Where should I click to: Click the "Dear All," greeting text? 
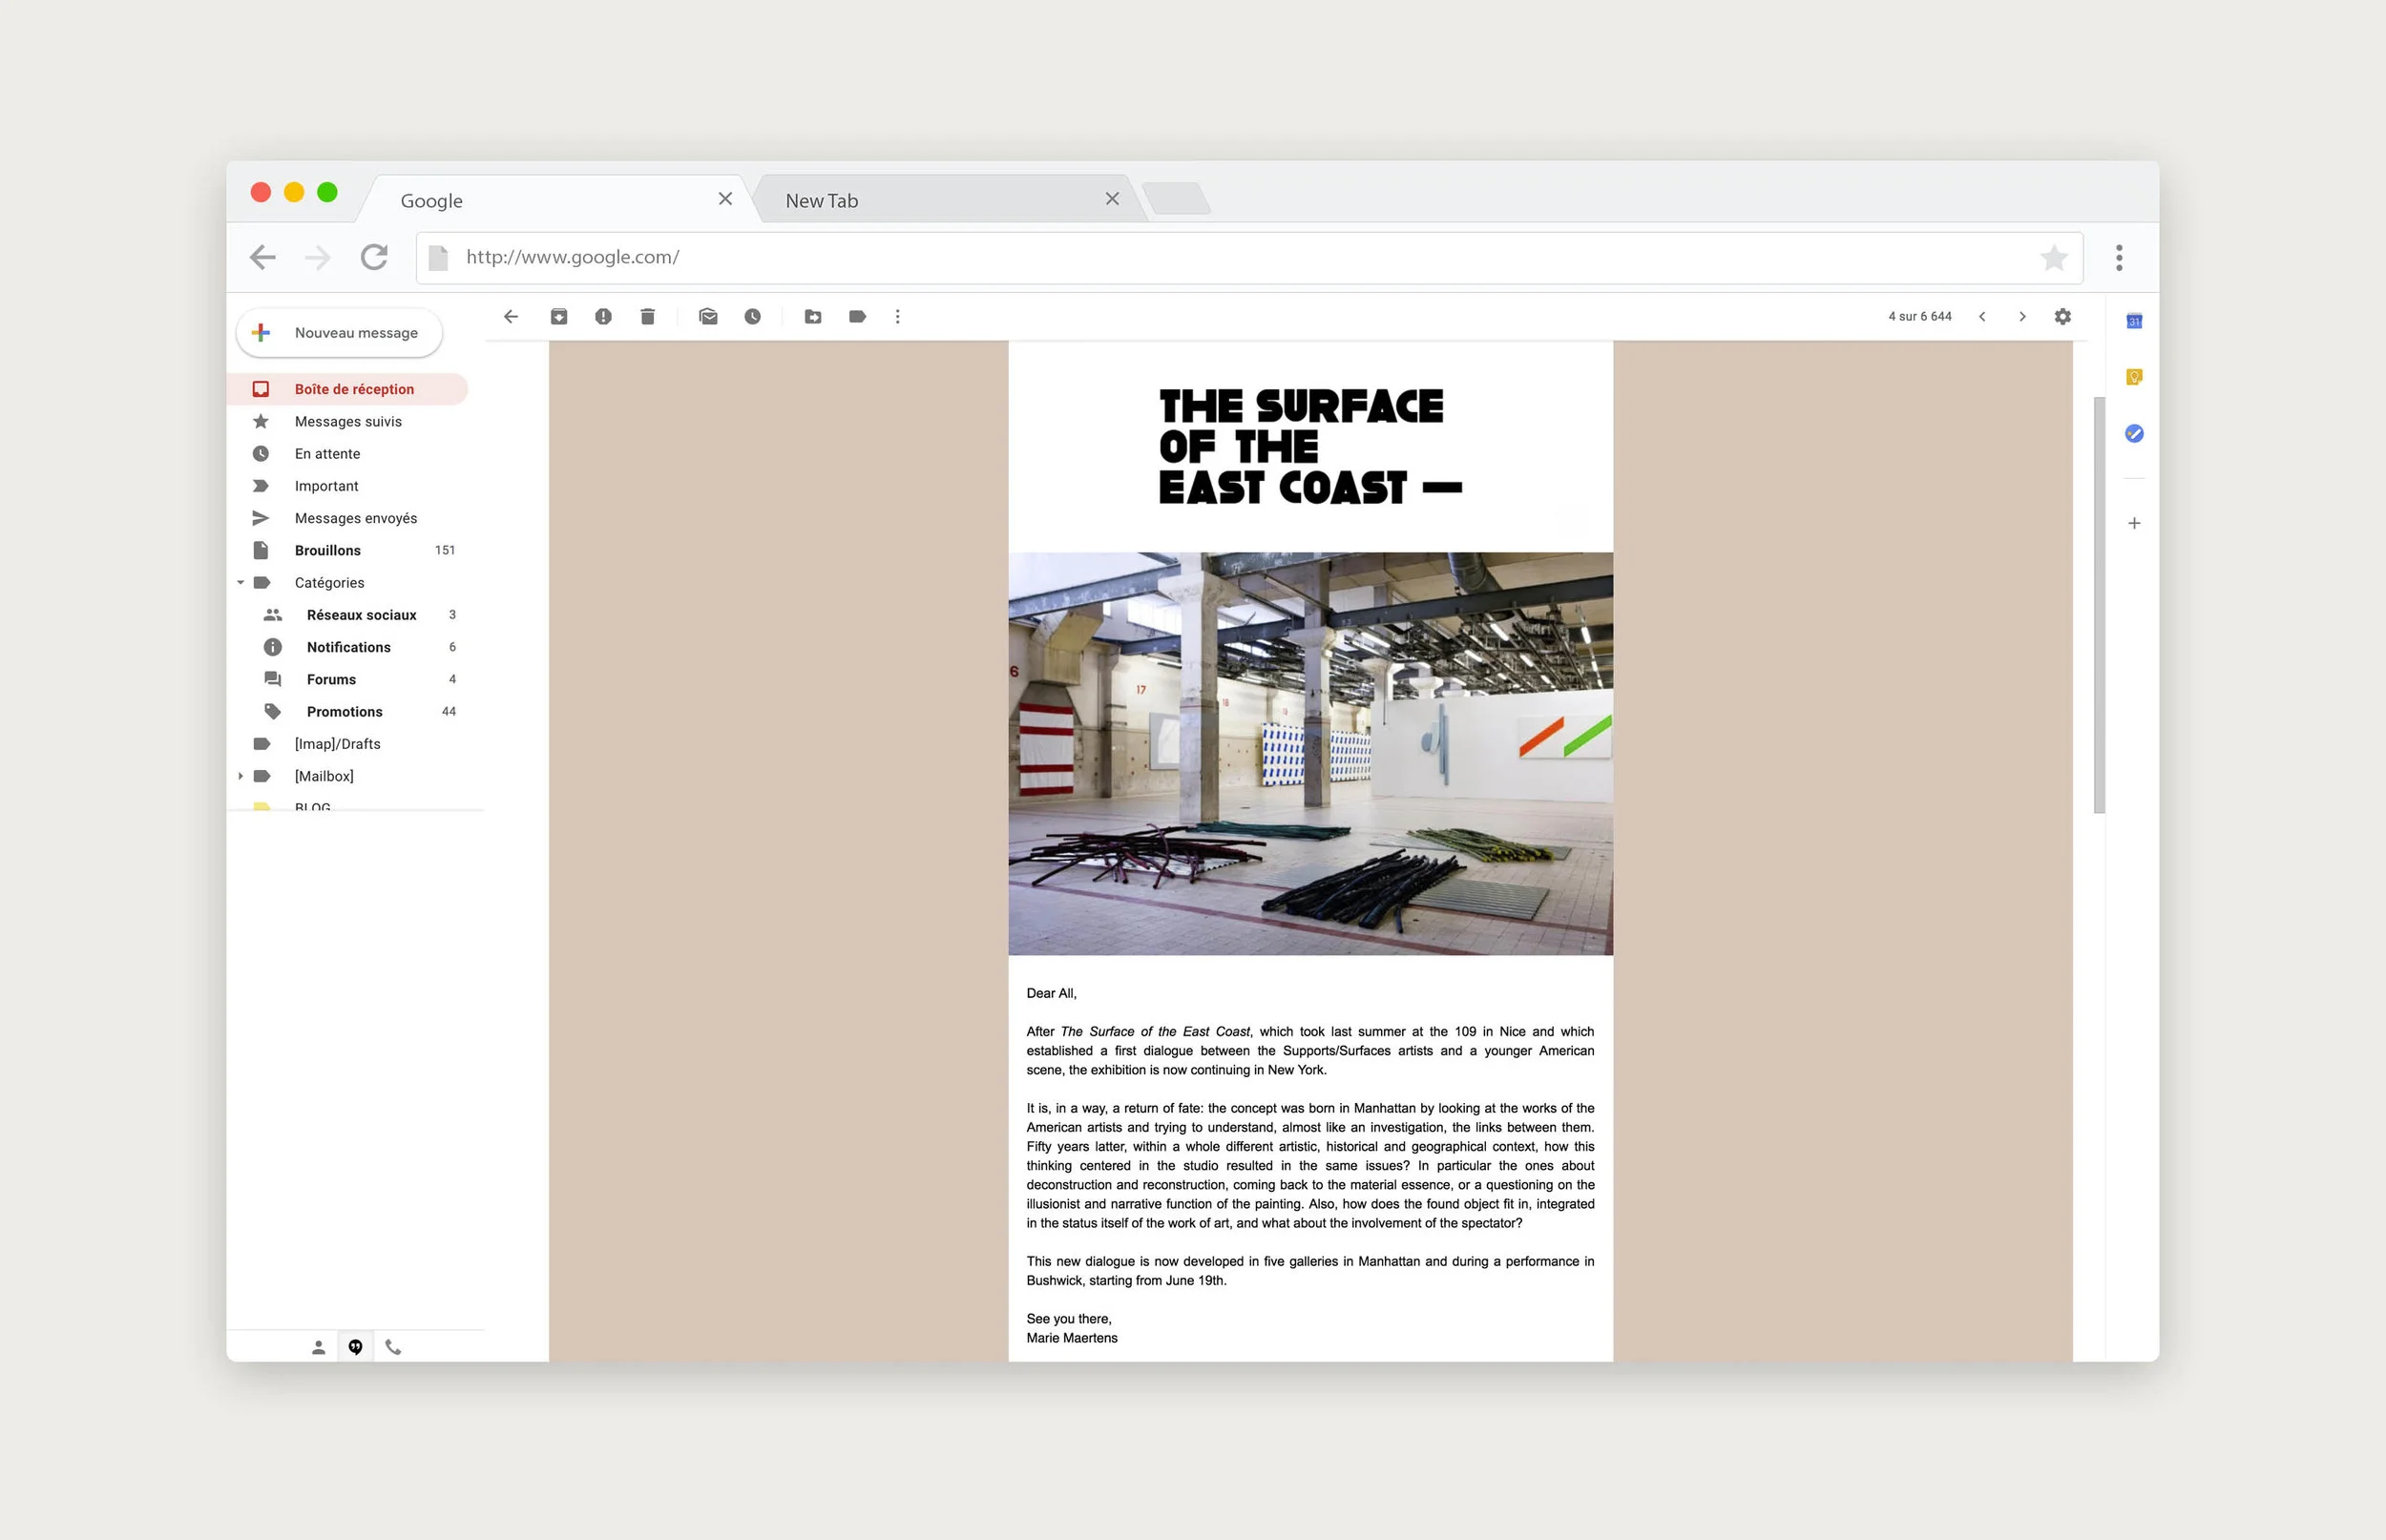click(1051, 993)
